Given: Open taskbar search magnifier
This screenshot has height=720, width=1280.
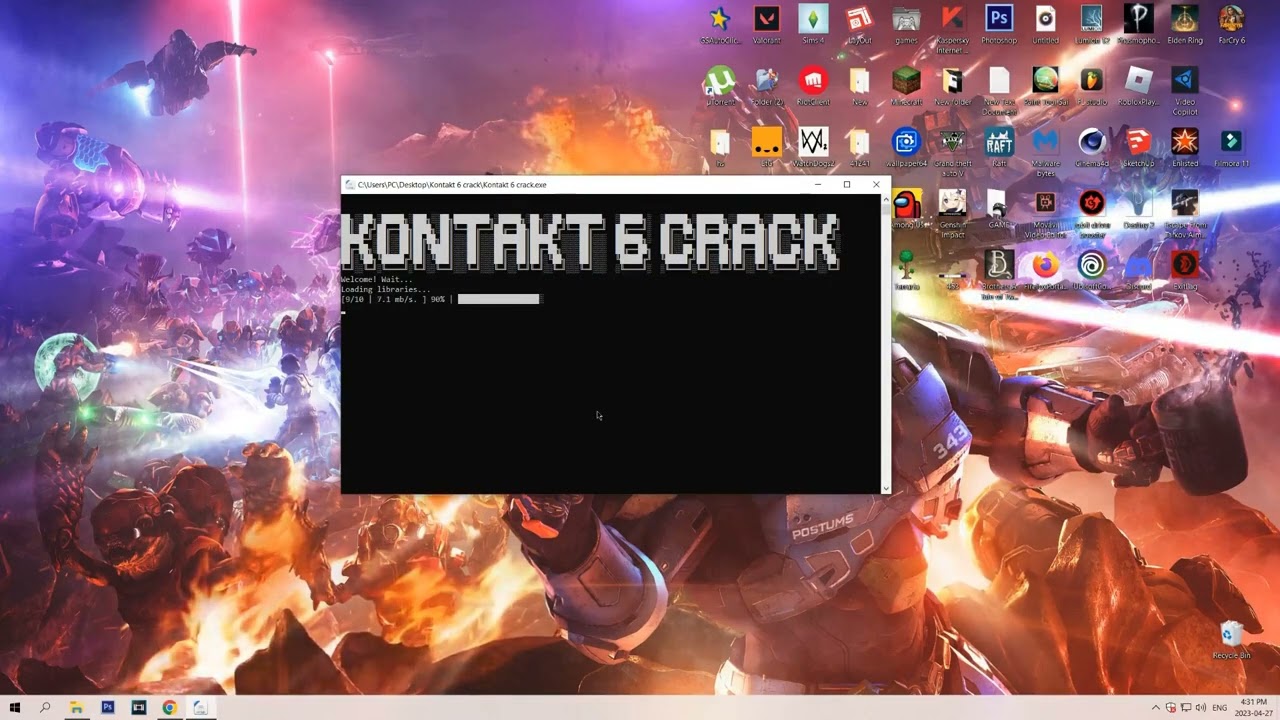Looking at the screenshot, I should (45, 708).
